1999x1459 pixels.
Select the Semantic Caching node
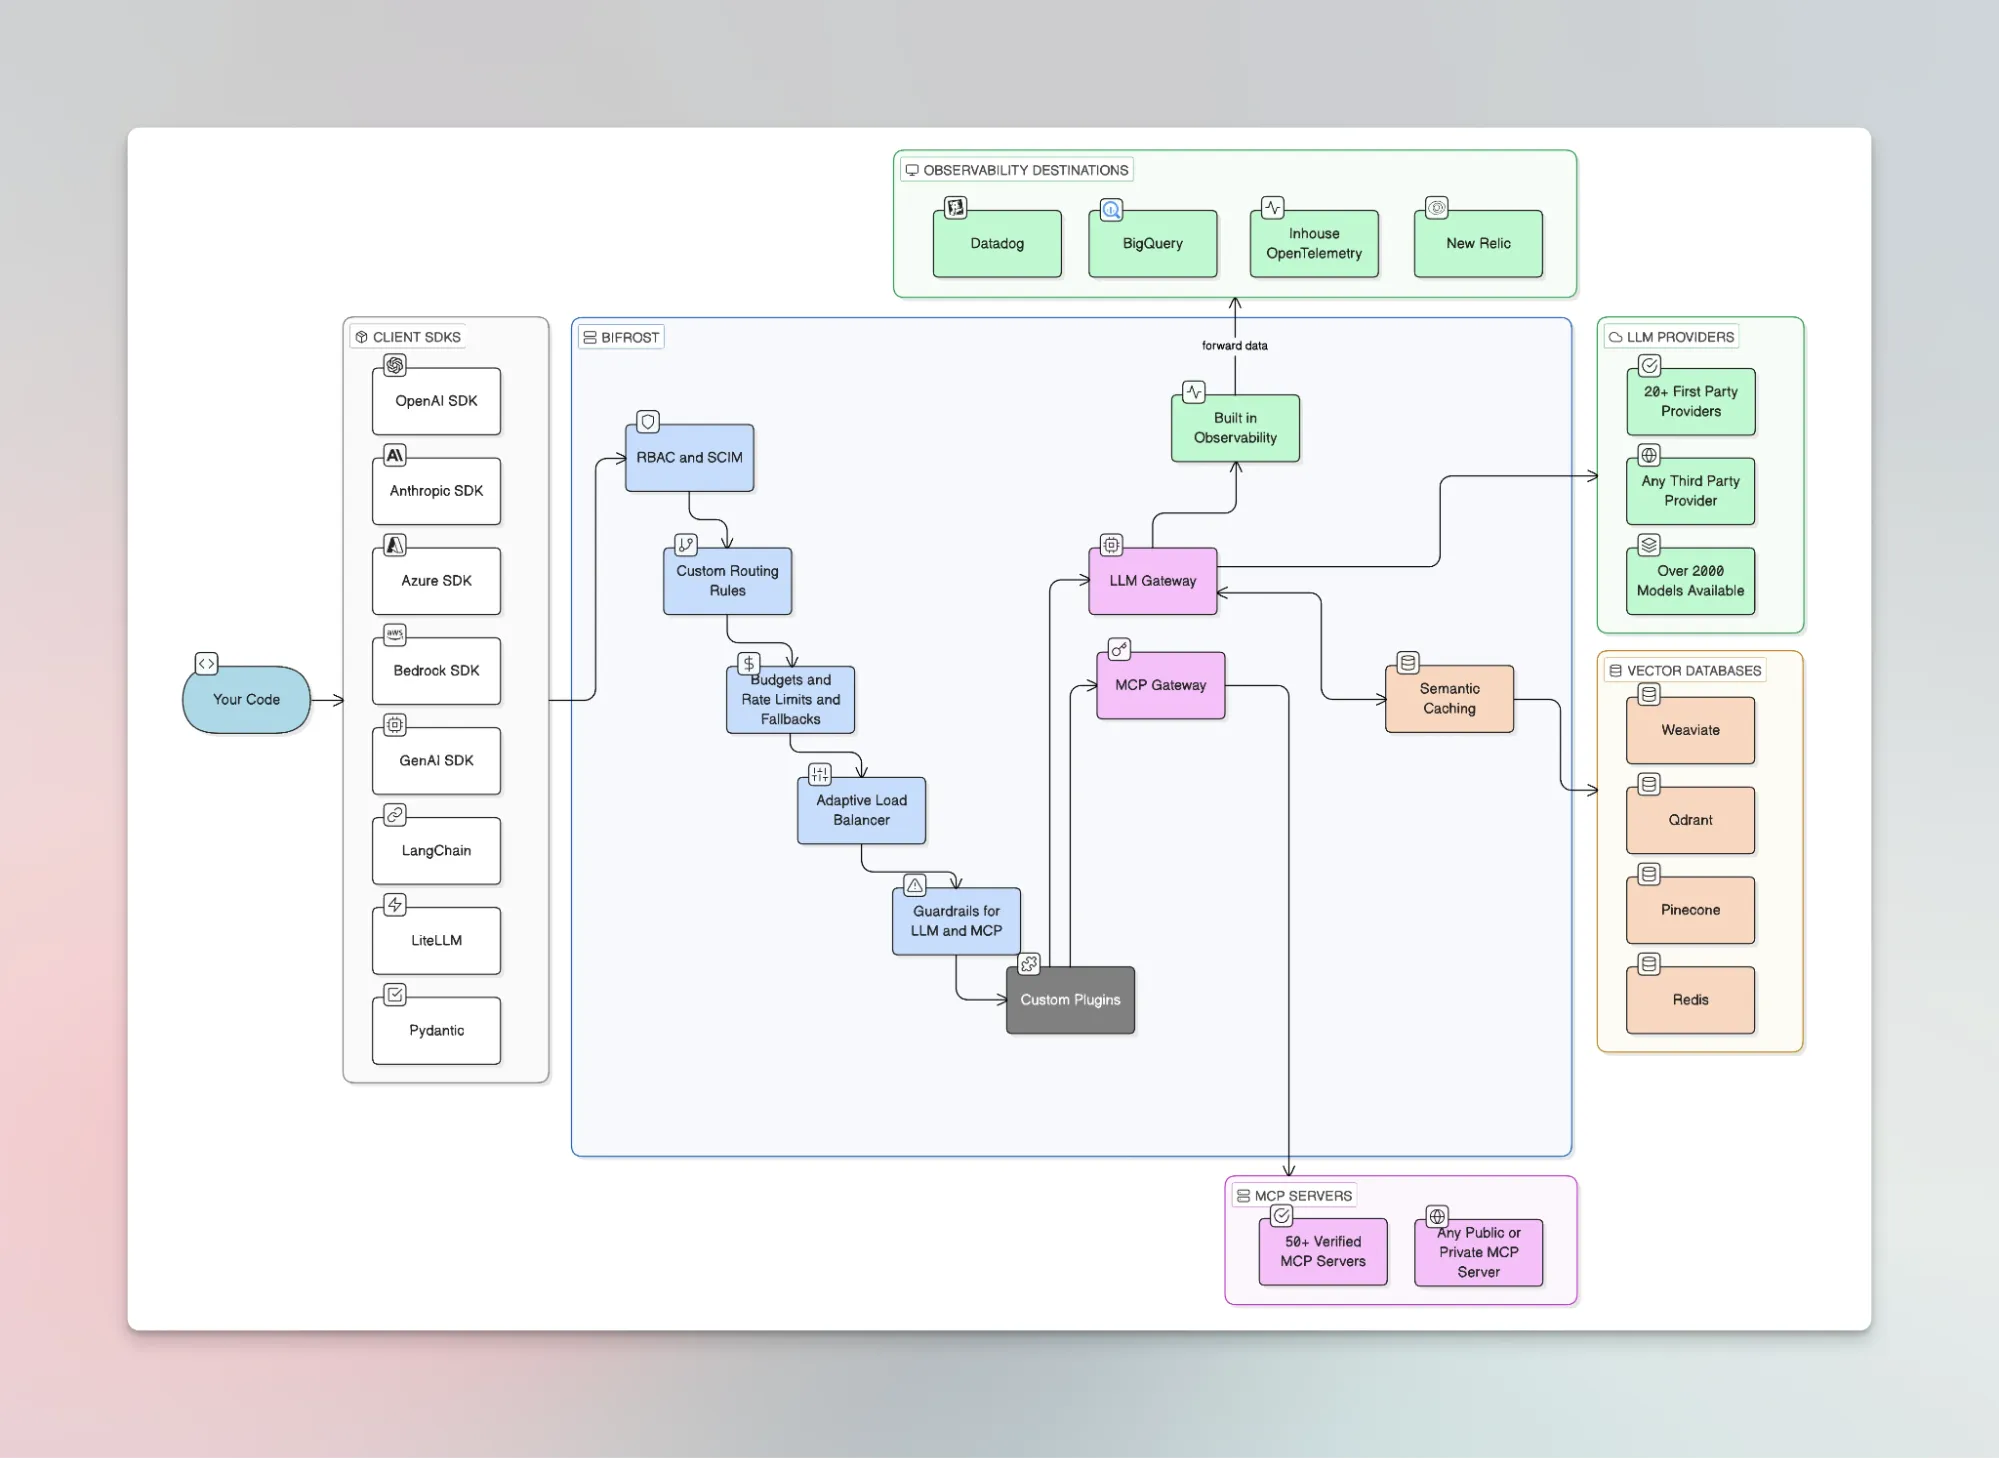pyautogui.click(x=1450, y=699)
